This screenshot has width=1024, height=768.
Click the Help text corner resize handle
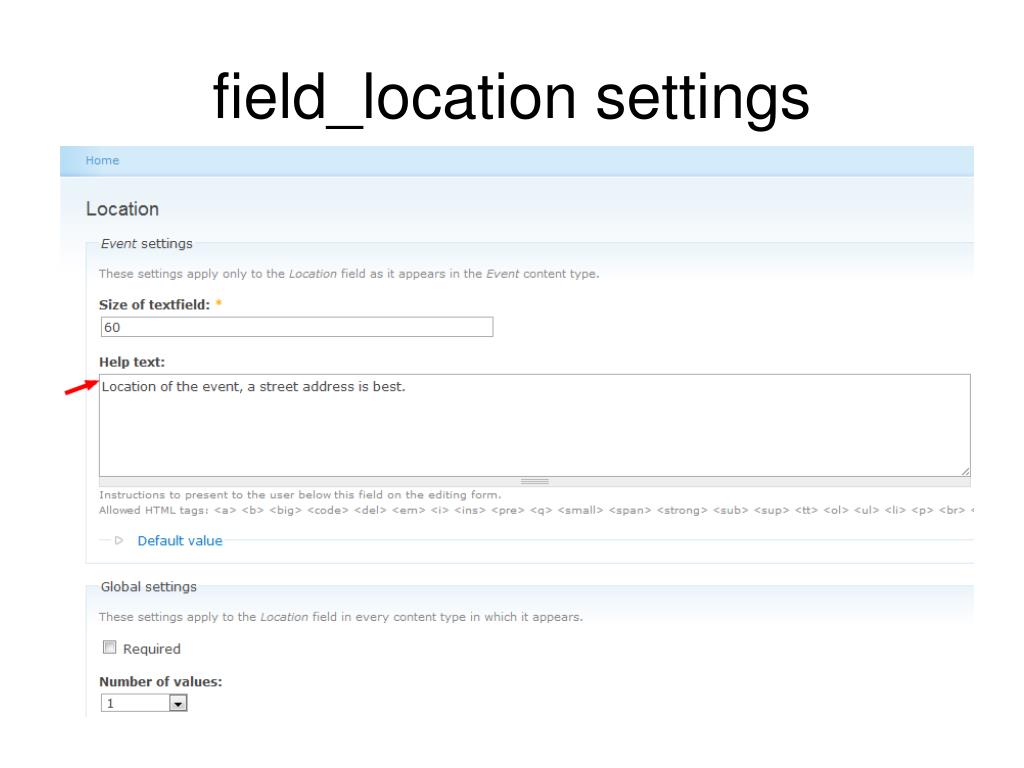coord(965,471)
